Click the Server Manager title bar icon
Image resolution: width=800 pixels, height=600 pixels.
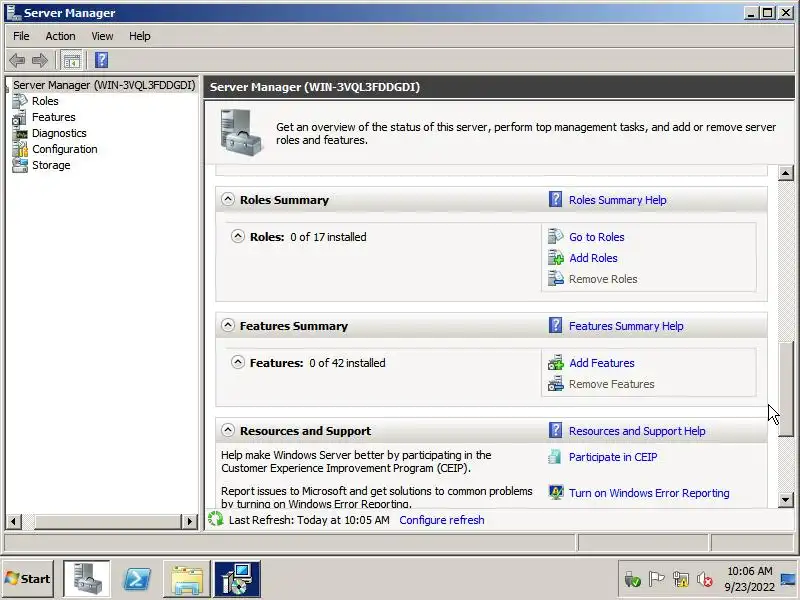(x=13, y=12)
